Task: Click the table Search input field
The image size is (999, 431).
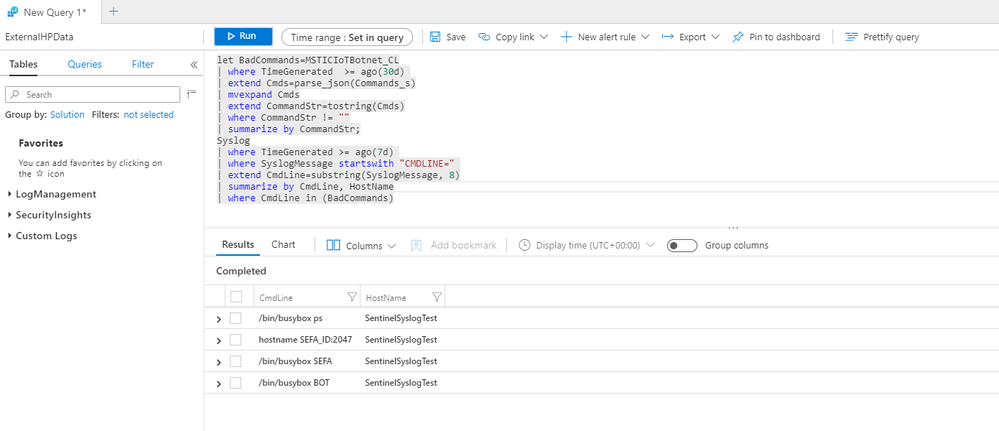Action: click(x=92, y=94)
